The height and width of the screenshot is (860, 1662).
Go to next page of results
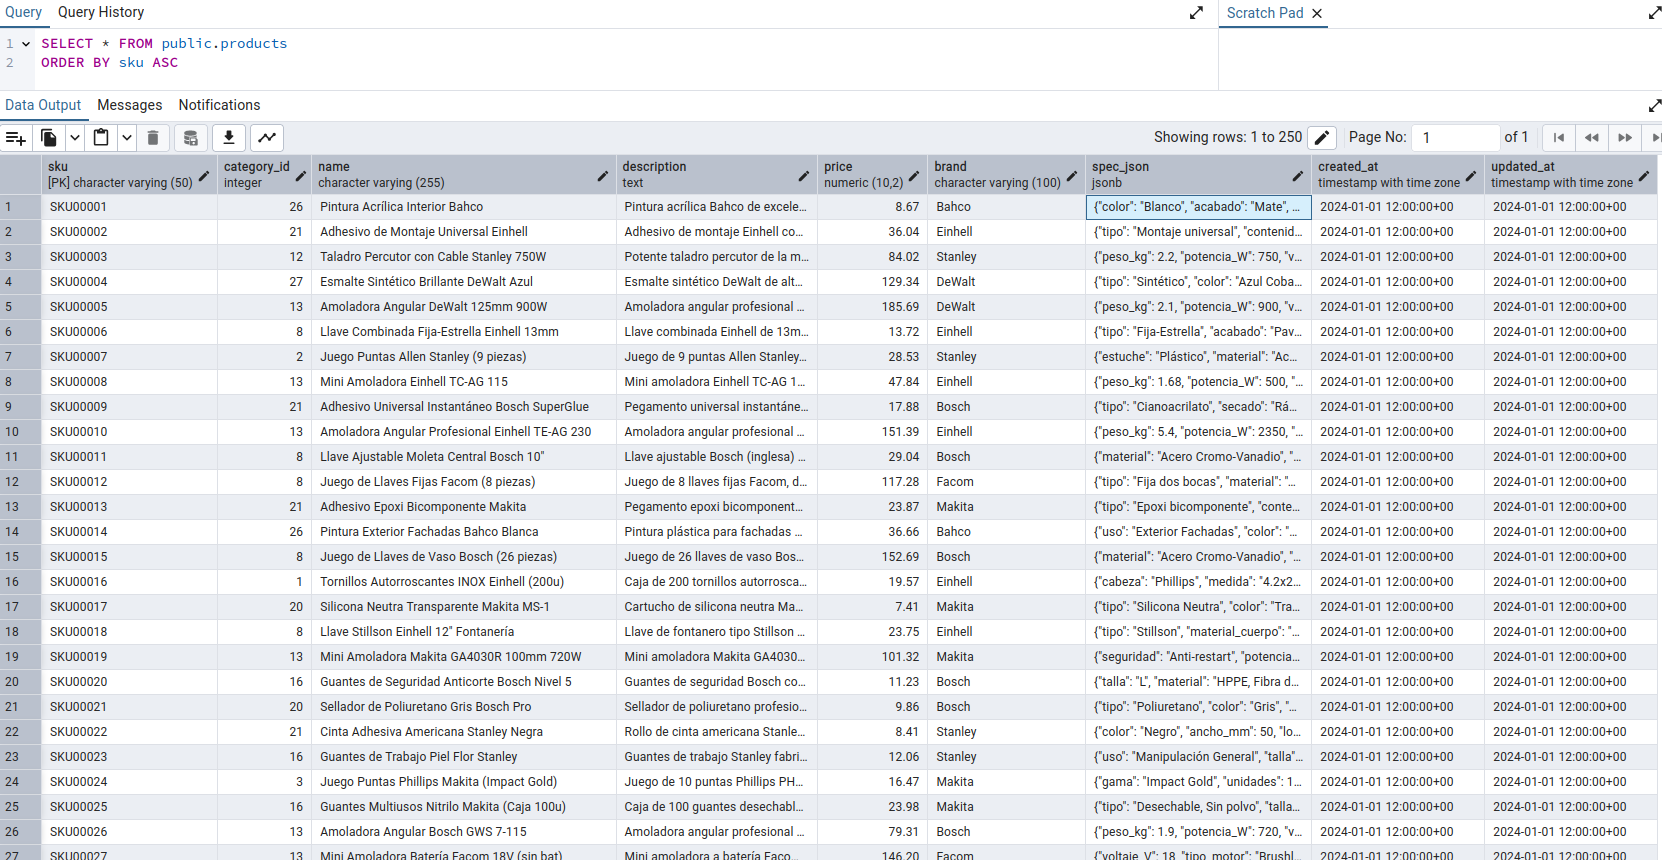coord(1625,138)
